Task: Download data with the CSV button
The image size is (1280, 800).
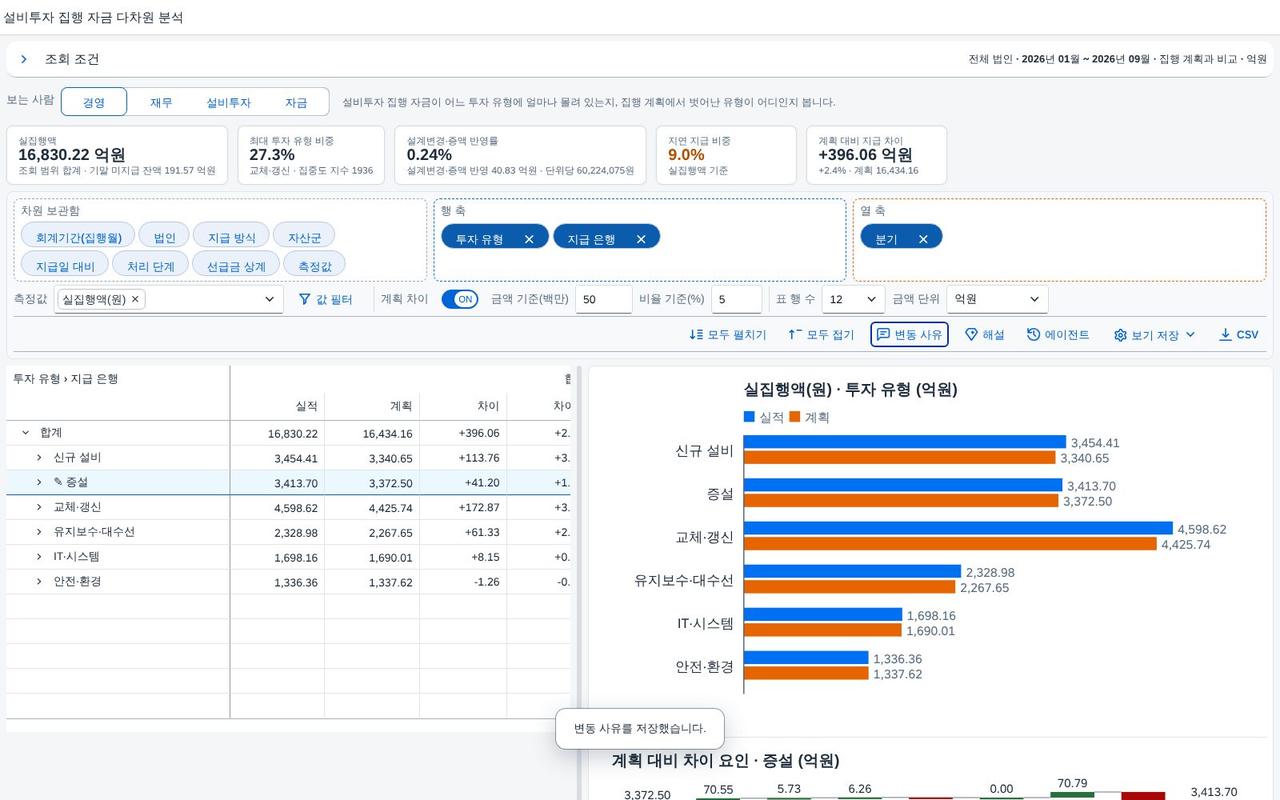Action: pos(1238,335)
